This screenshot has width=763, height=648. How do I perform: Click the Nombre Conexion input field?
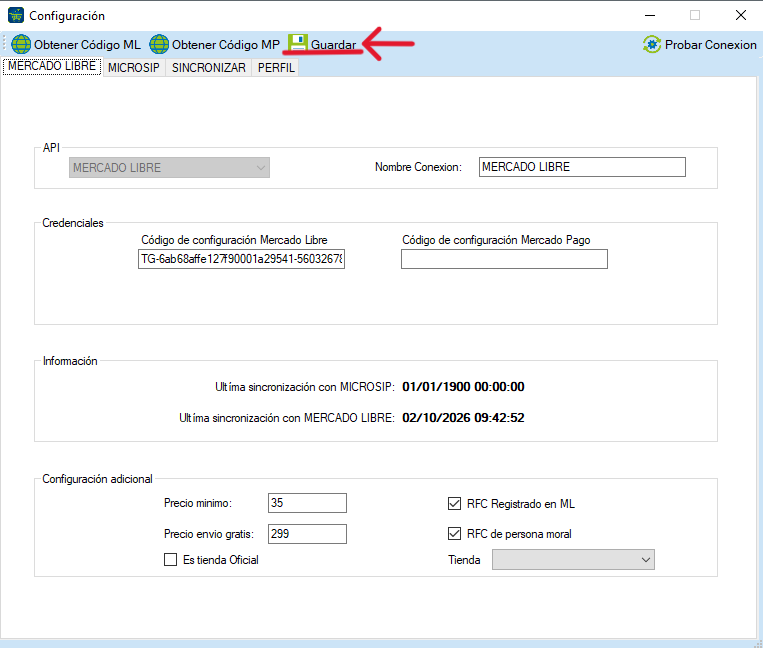click(x=582, y=167)
